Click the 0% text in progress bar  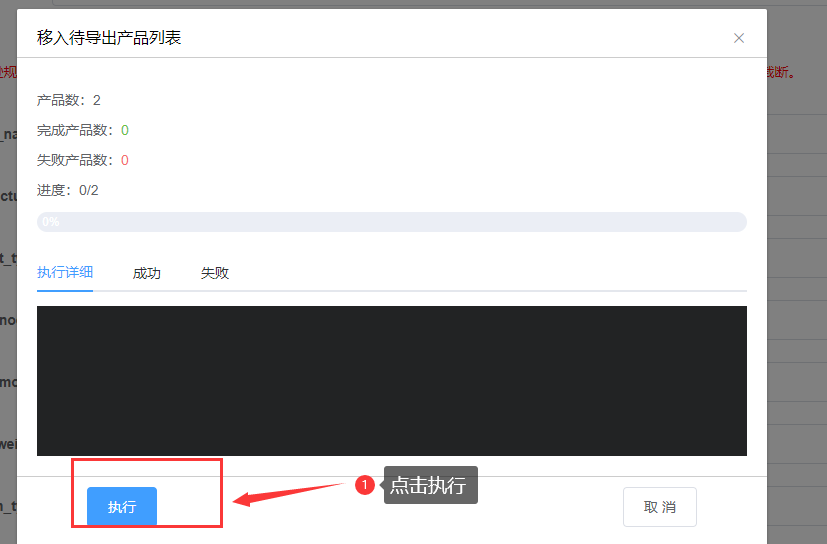coord(51,222)
